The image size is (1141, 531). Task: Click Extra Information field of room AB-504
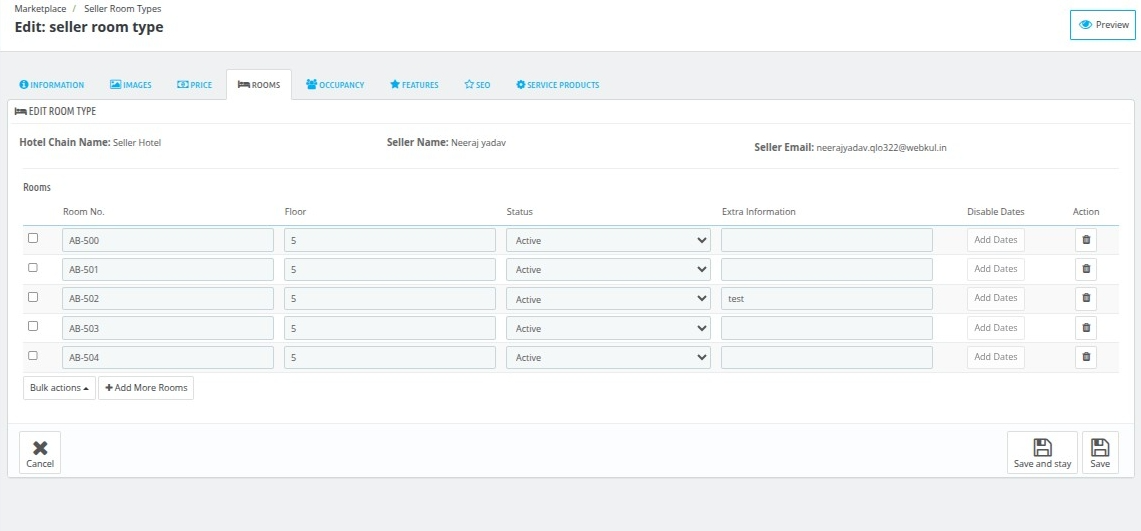coord(827,357)
